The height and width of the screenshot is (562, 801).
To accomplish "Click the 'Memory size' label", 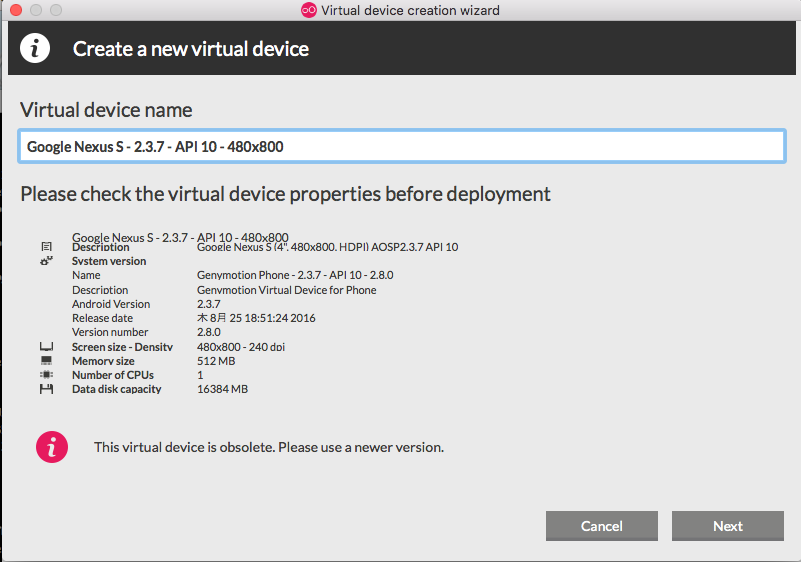I will (x=103, y=361).
